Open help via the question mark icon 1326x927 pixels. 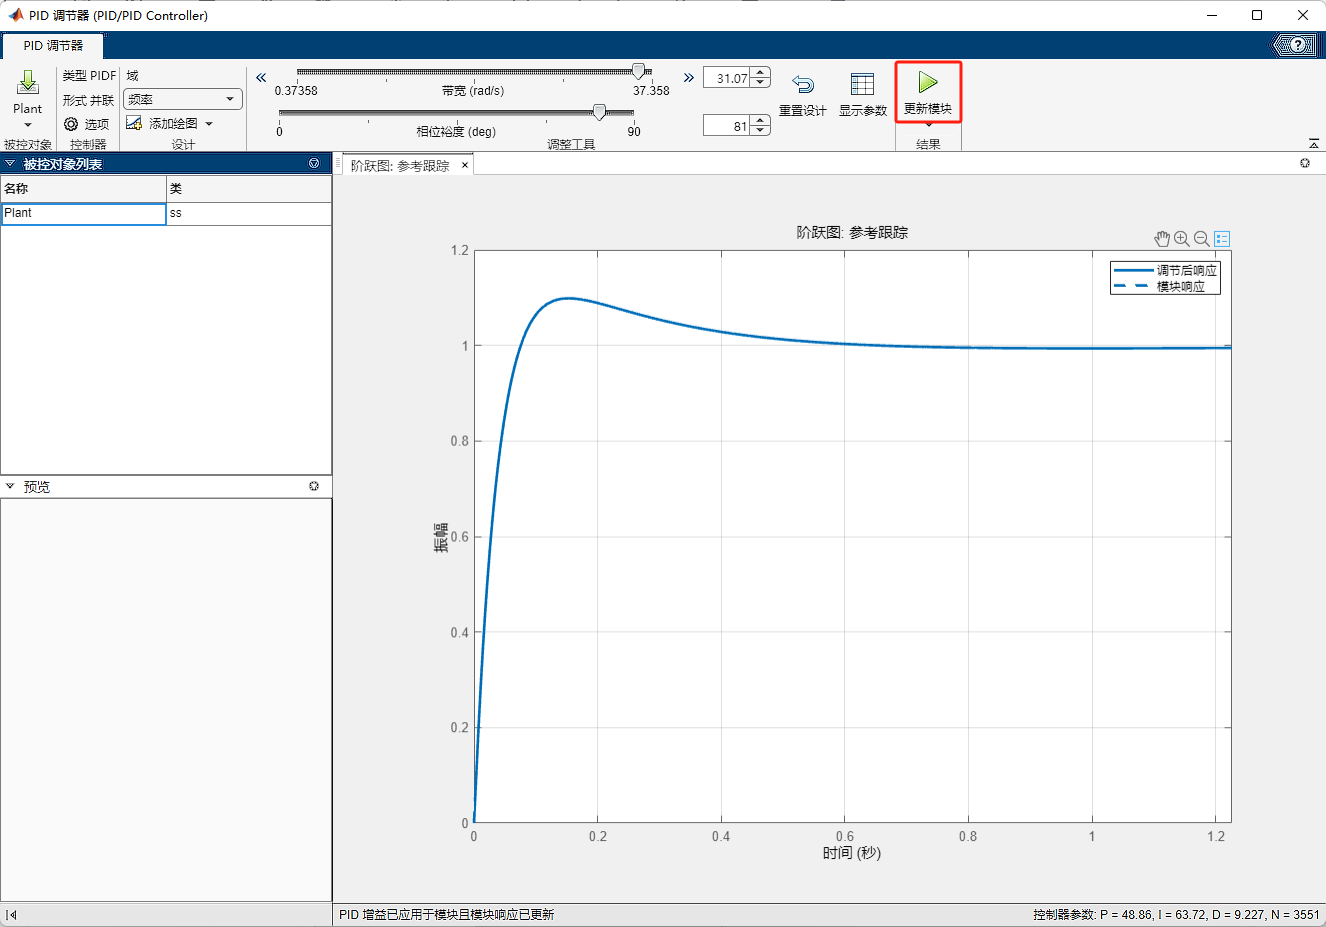coord(1298,45)
